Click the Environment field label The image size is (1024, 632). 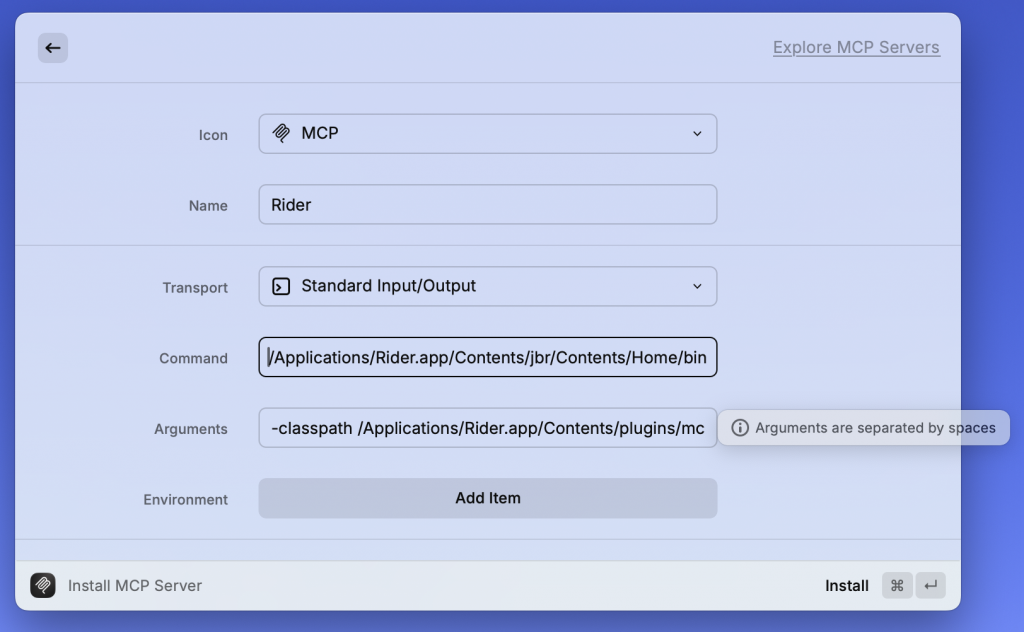[185, 499]
